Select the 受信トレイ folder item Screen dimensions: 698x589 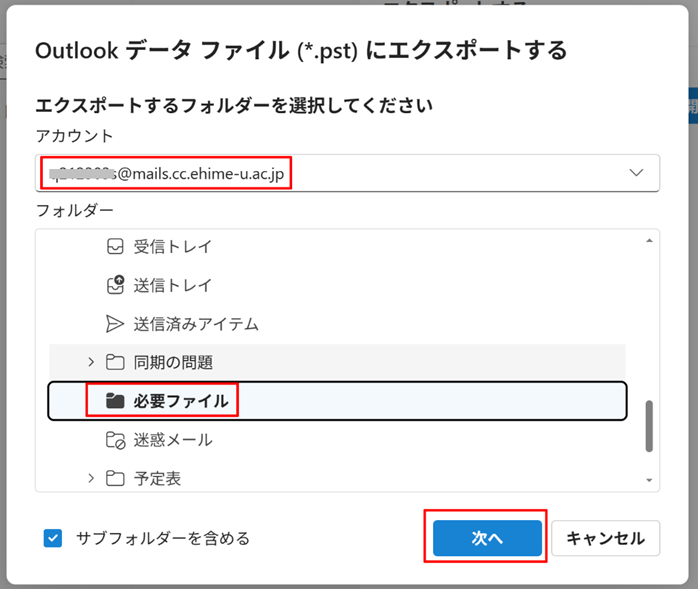coord(172,247)
